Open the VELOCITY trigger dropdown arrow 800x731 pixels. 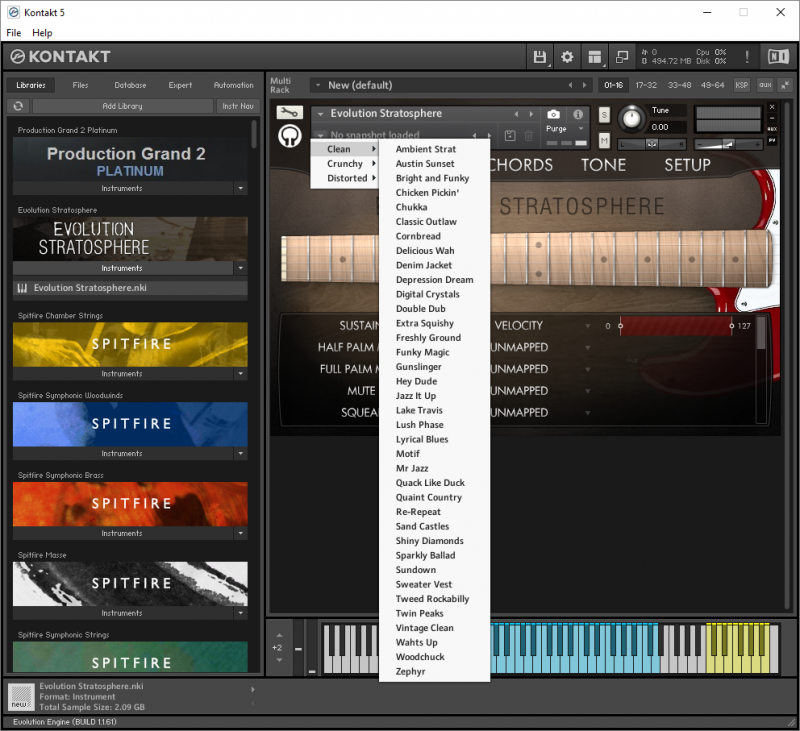click(x=588, y=326)
